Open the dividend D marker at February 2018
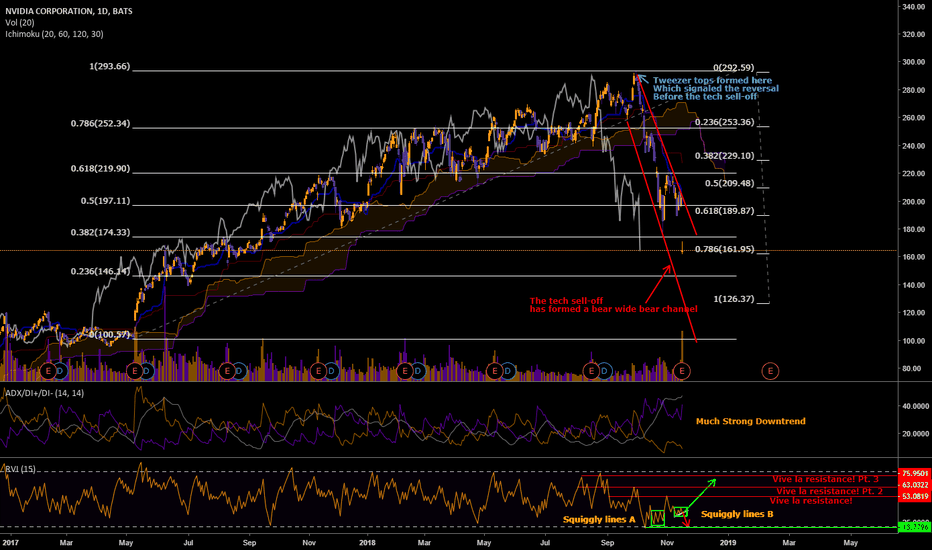 click(x=417, y=372)
